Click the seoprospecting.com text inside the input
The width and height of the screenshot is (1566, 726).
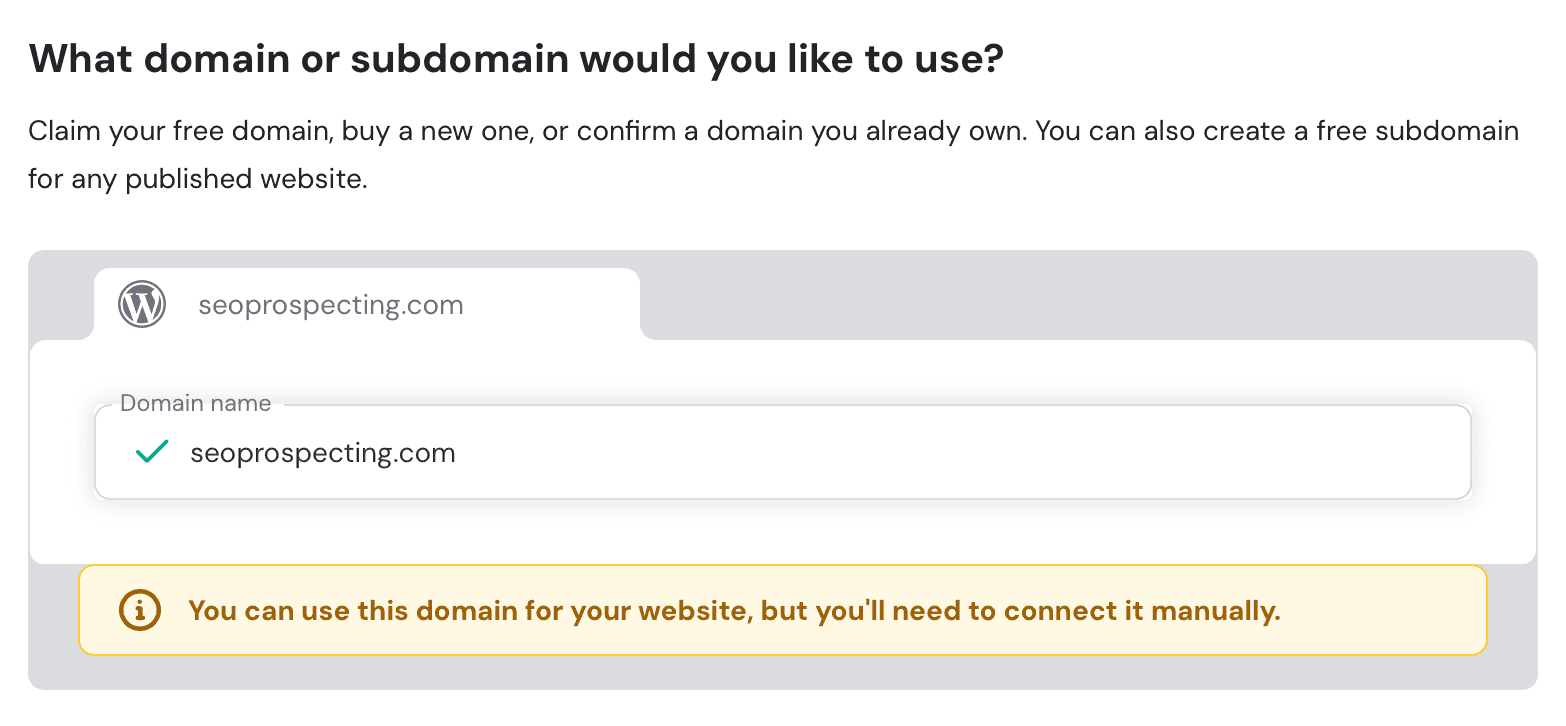coord(322,453)
